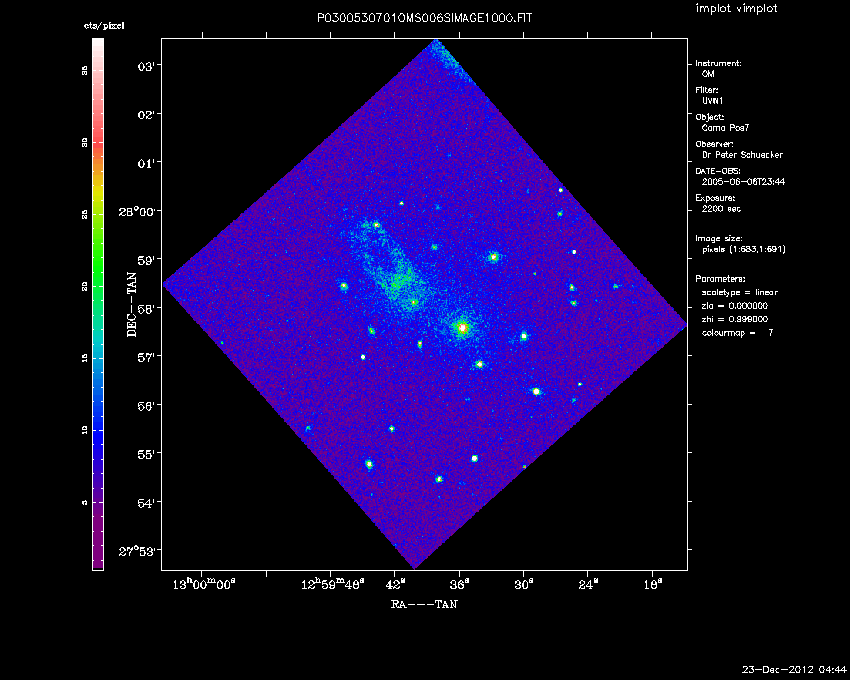Click the 'zlo' parameter line
This screenshot has height=680, width=850.
click(735, 306)
